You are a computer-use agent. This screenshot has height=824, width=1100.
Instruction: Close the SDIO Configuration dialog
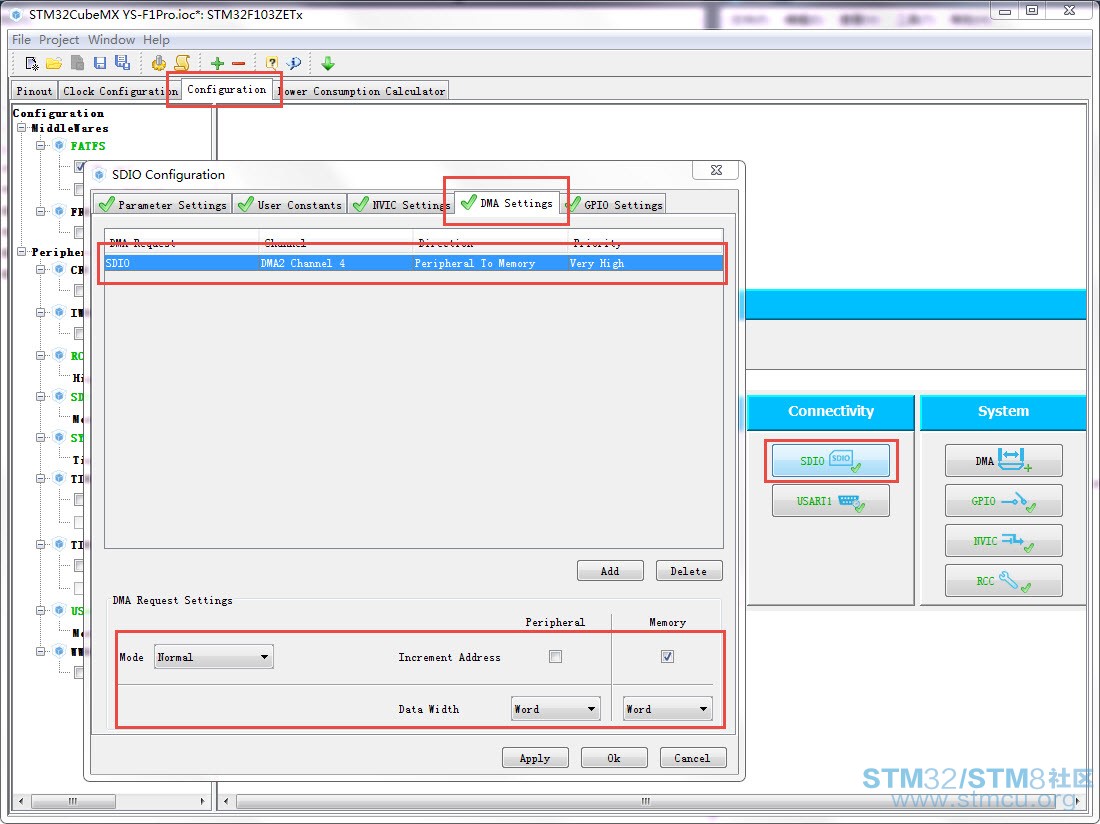(716, 170)
